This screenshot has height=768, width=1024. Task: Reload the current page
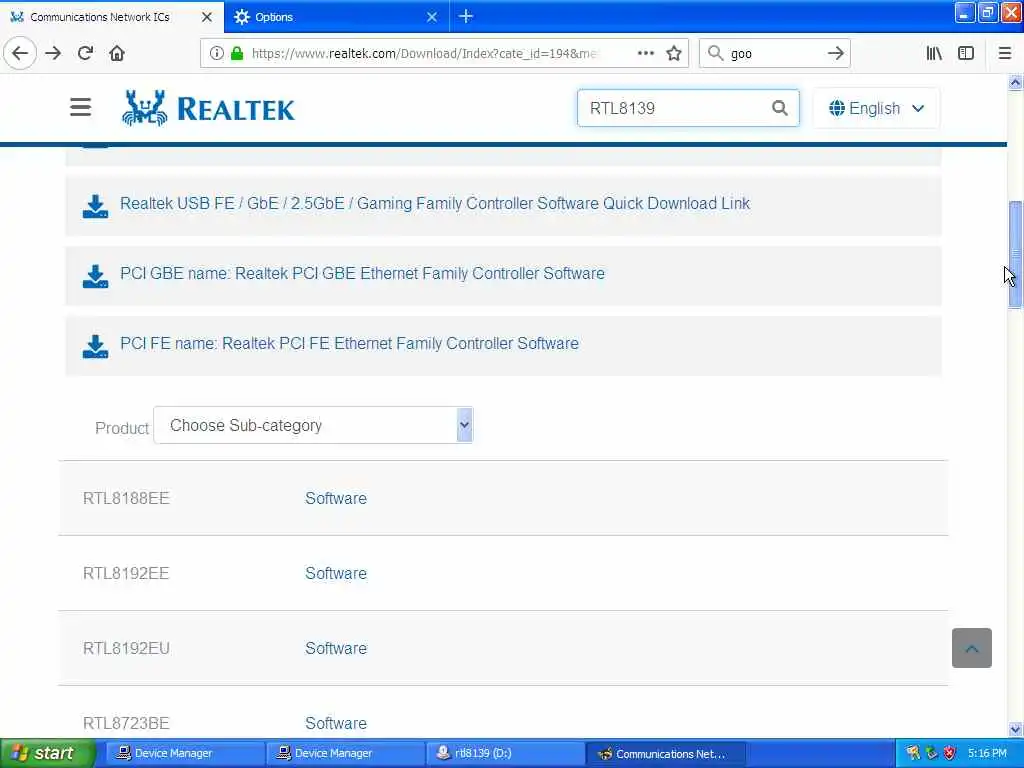pyautogui.click(x=85, y=53)
